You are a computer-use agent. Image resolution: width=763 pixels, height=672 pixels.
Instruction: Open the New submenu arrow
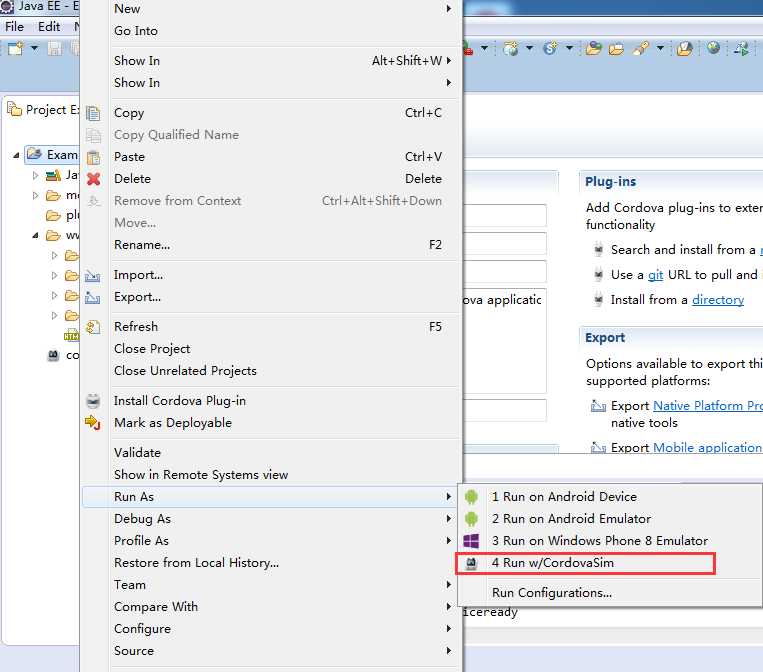coord(449,9)
